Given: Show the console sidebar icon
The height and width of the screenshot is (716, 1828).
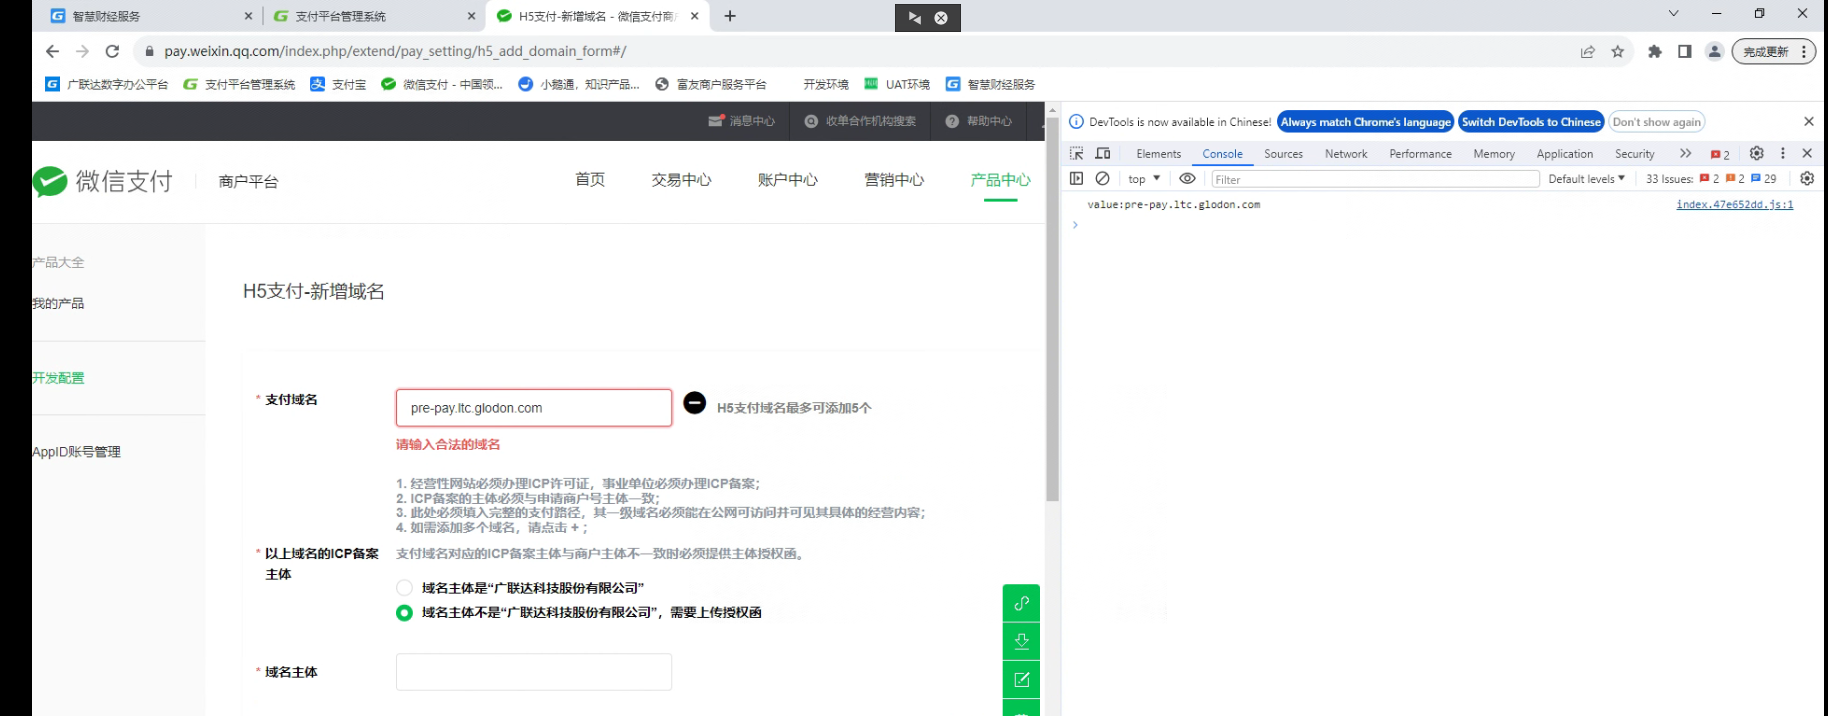Looking at the screenshot, I should 1077,178.
